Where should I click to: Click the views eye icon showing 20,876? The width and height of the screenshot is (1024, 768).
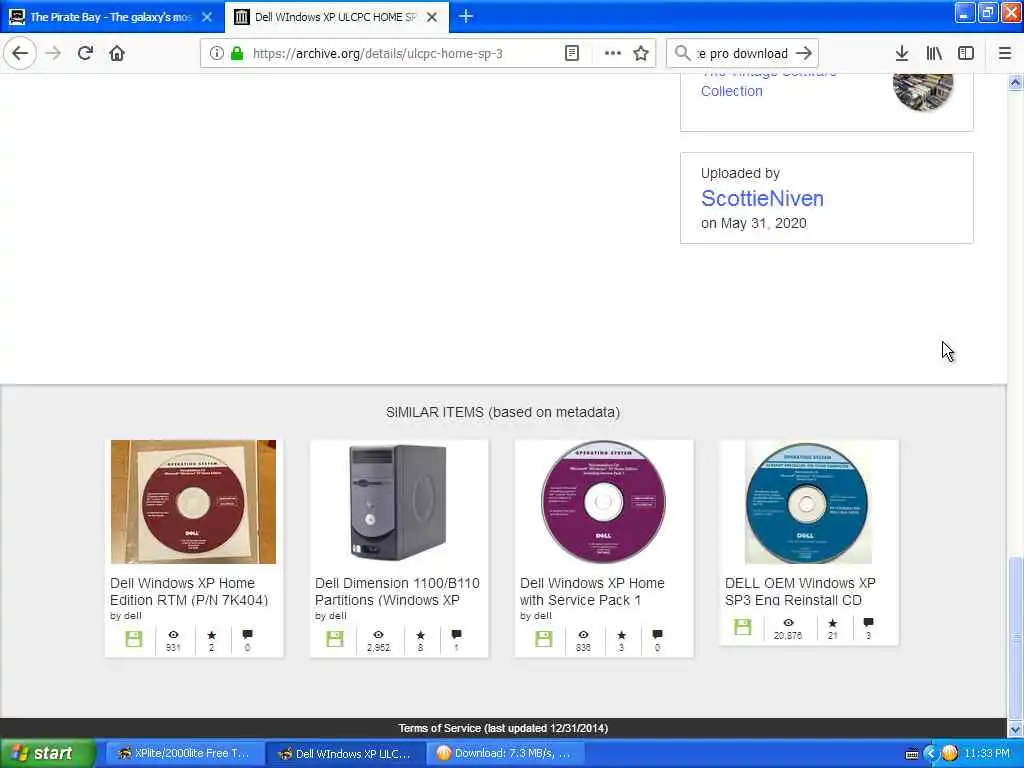788,622
